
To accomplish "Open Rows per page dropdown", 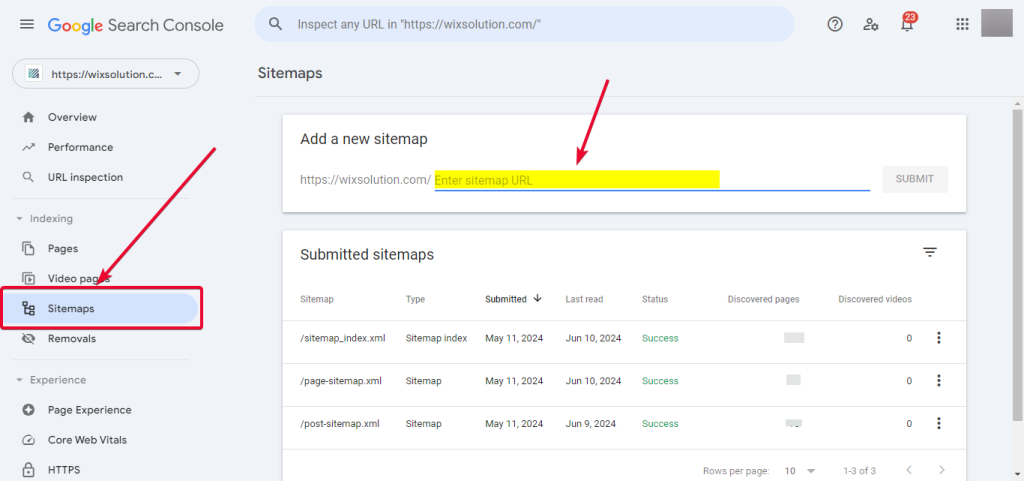I will (800, 471).
